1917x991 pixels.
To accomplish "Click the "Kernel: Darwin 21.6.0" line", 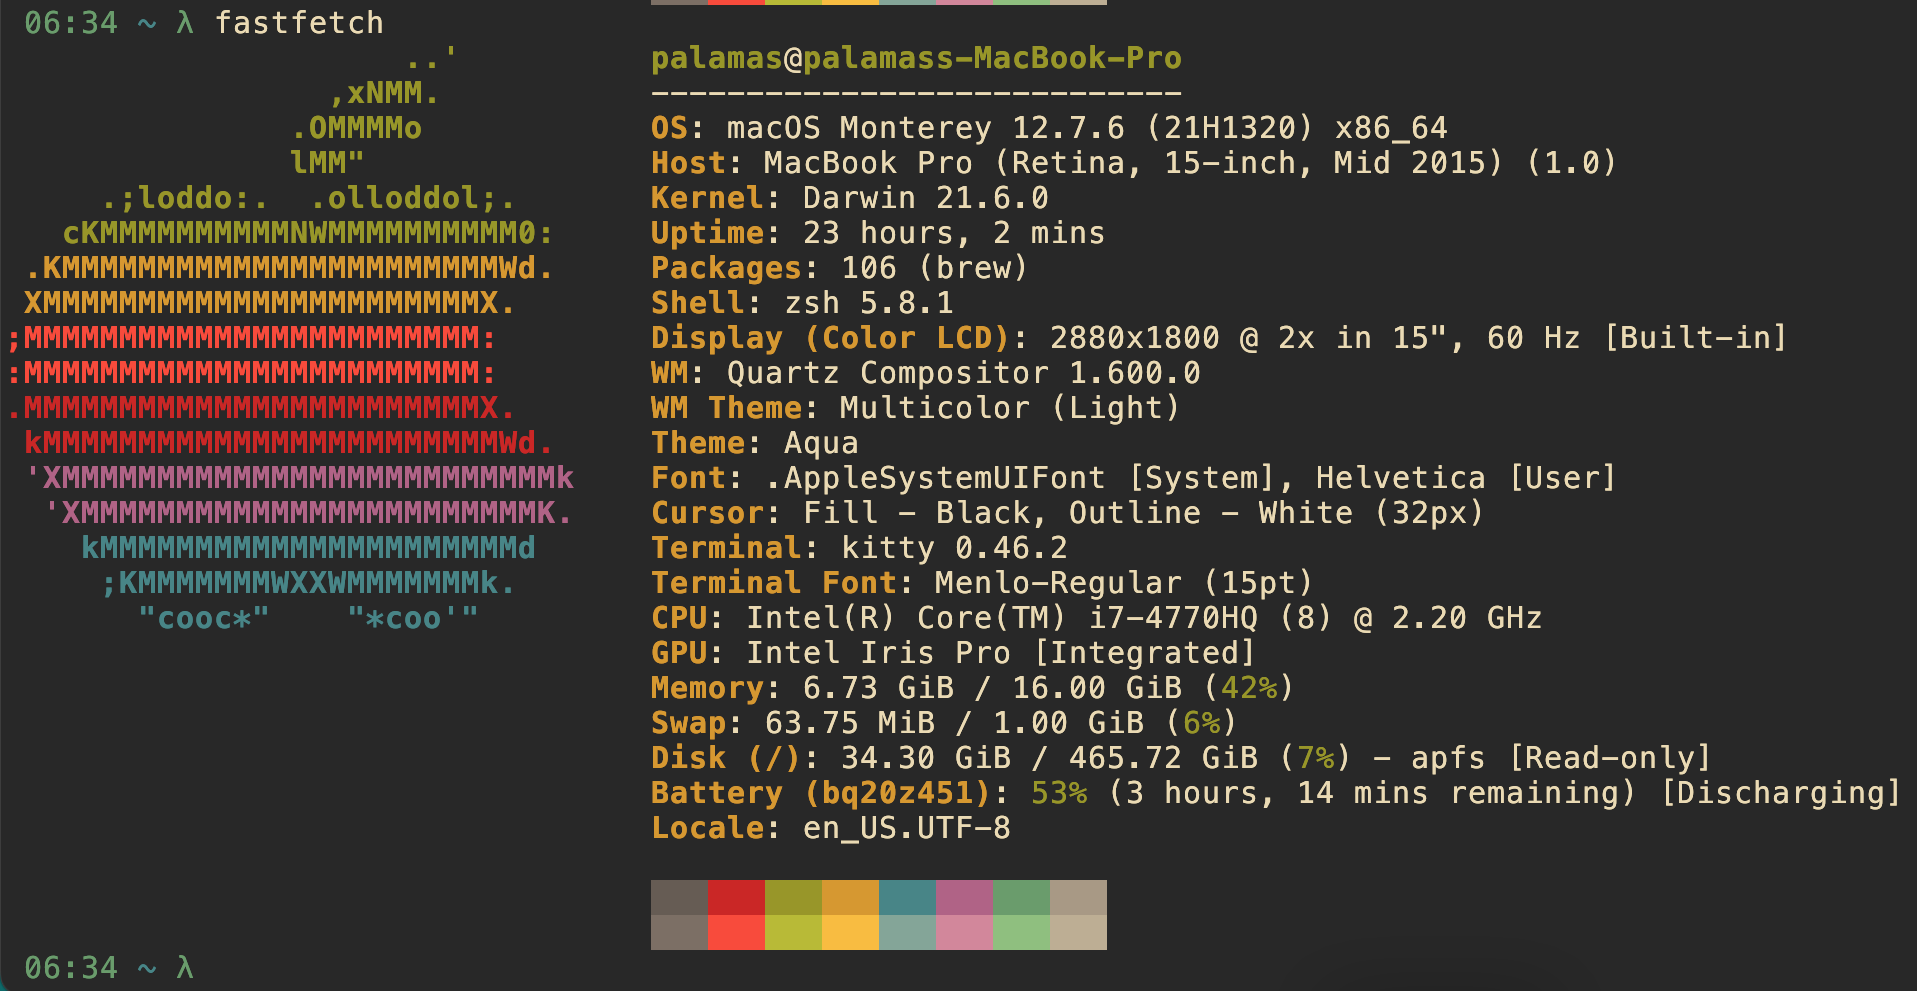I will (850, 198).
